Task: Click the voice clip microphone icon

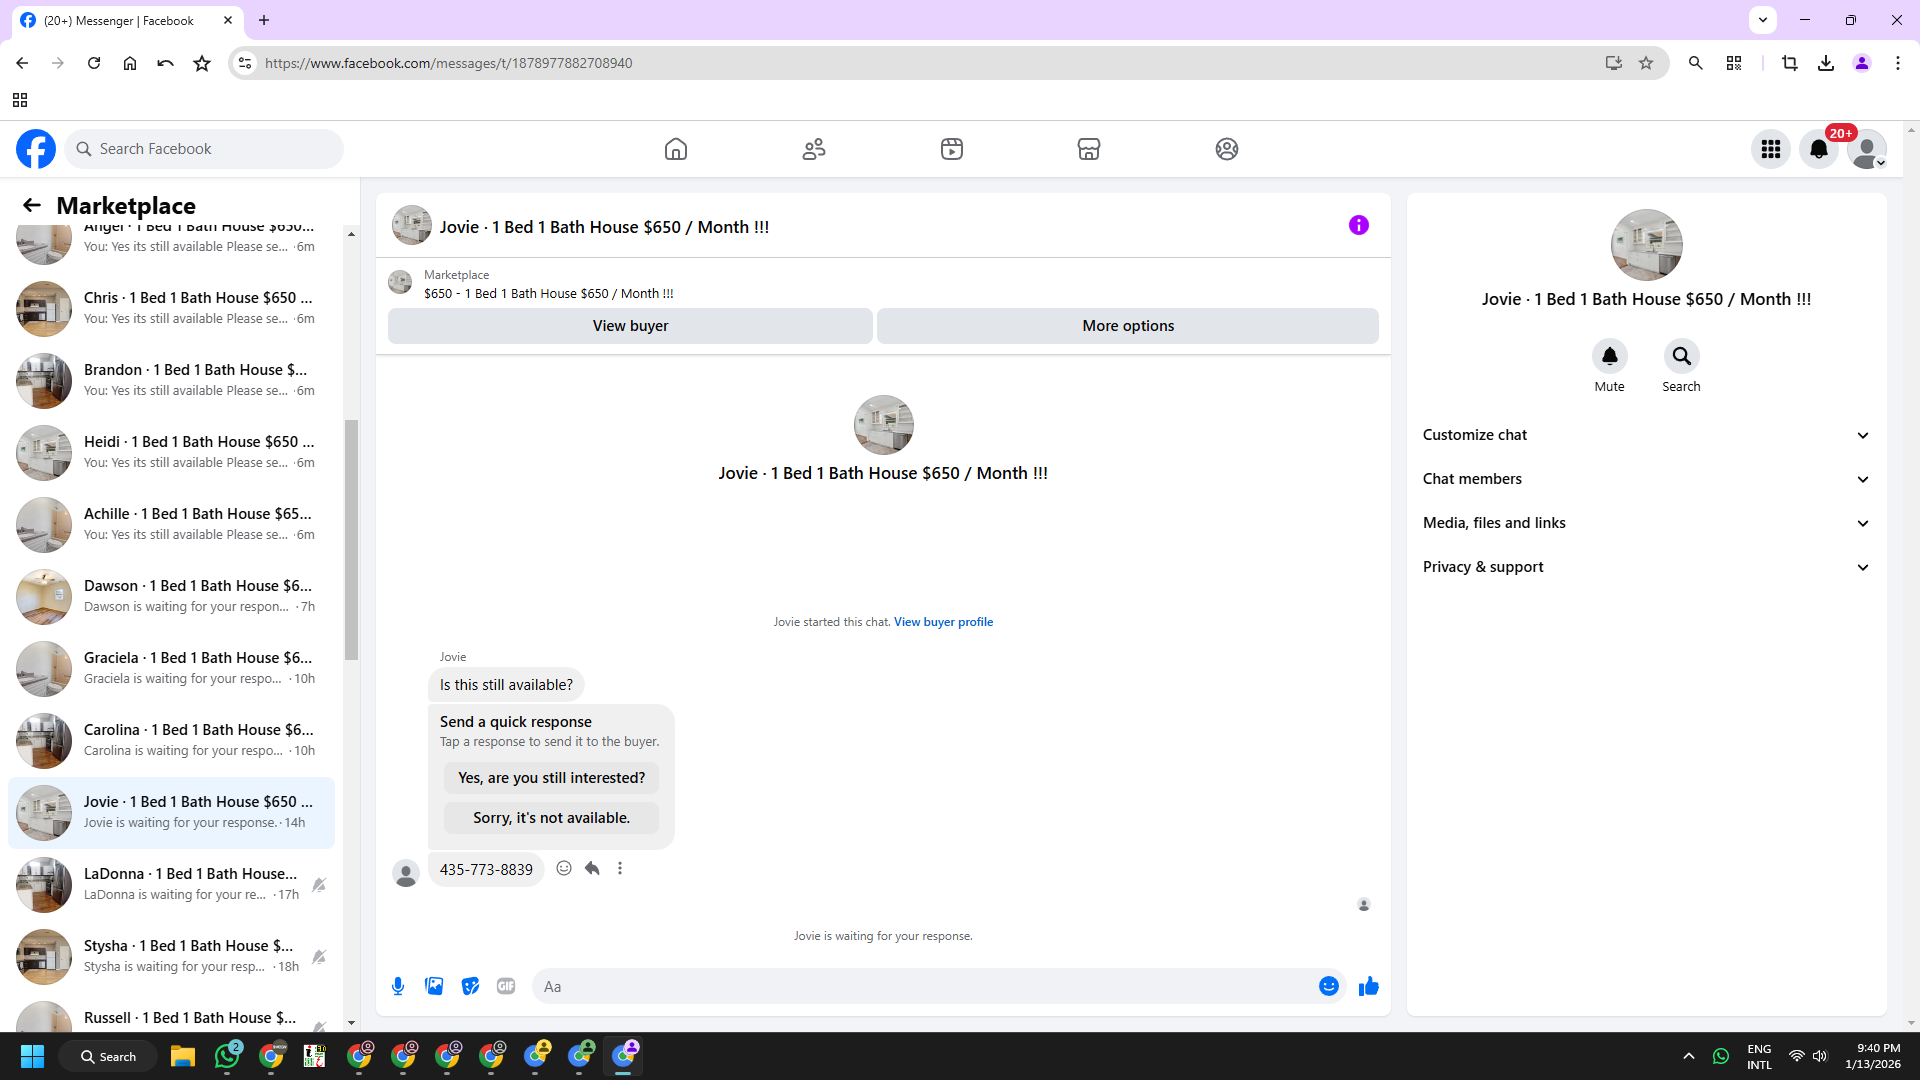Action: pyautogui.click(x=398, y=986)
